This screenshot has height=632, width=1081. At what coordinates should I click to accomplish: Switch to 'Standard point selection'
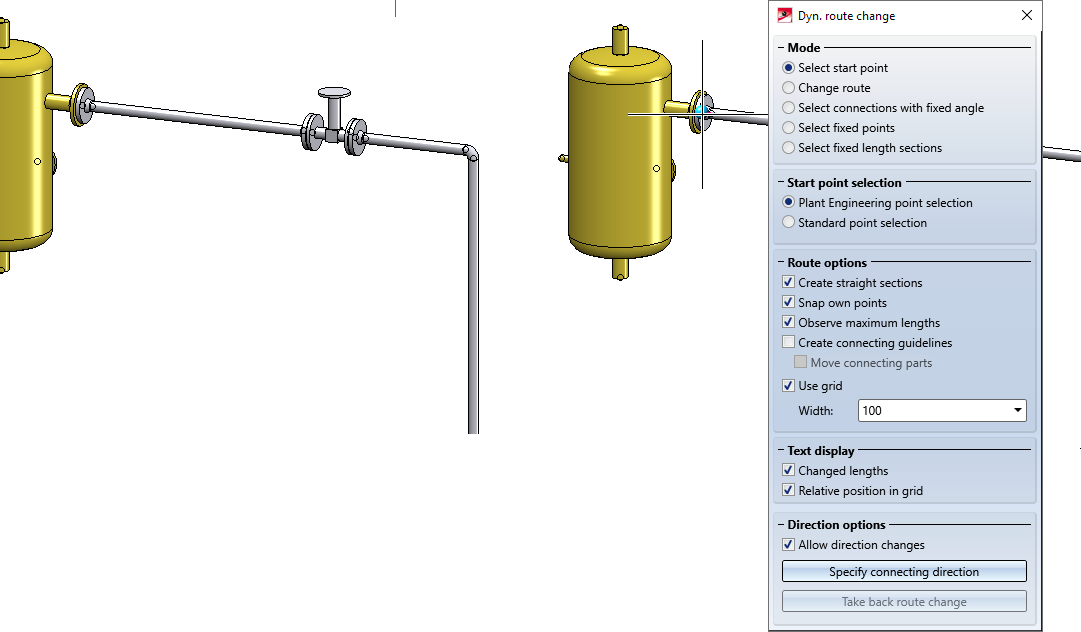(x=788, y=223)
